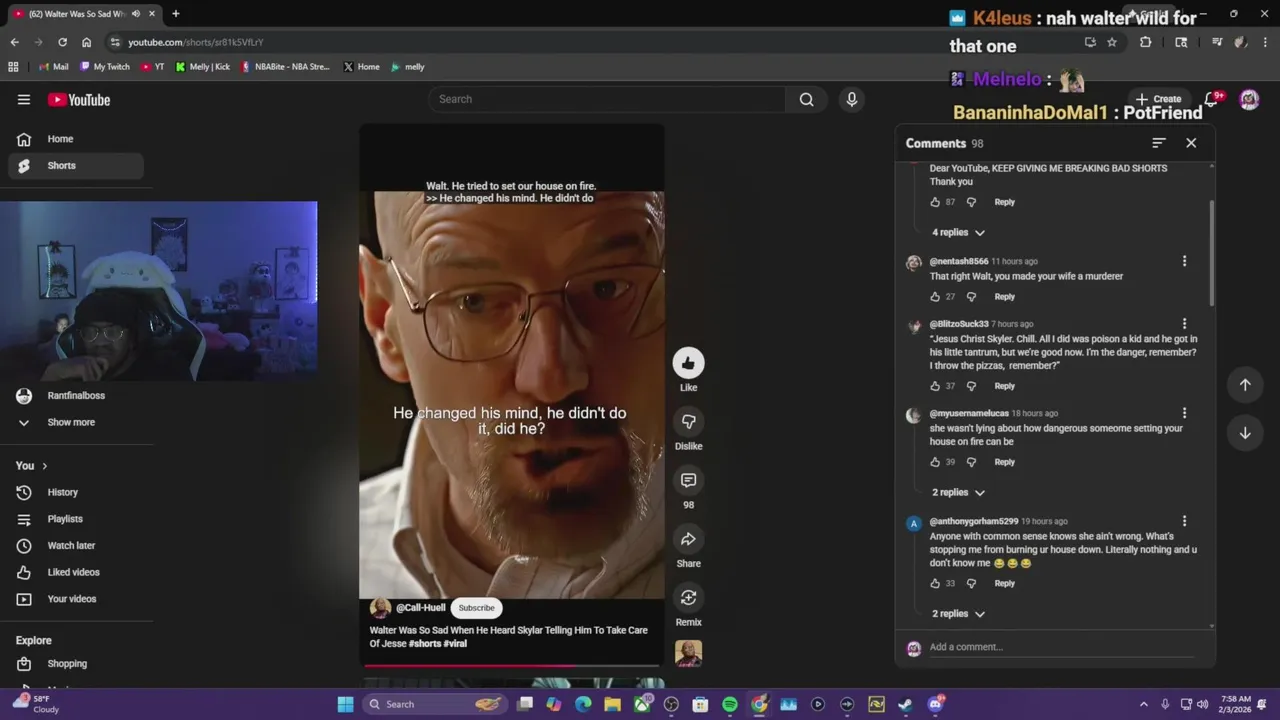Screen dimensions: 1280x720
Task: Open Rantfinalboss subscription channel
Action: (x=76, y=396)
